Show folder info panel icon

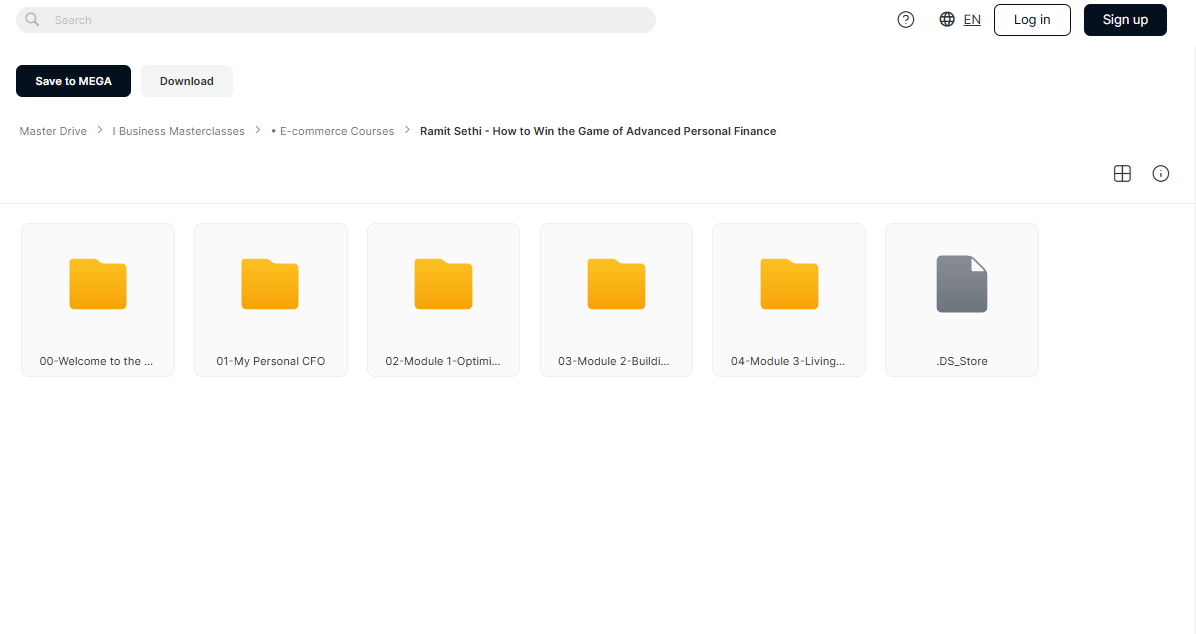pyautogui.click(x=1160, y=174)
